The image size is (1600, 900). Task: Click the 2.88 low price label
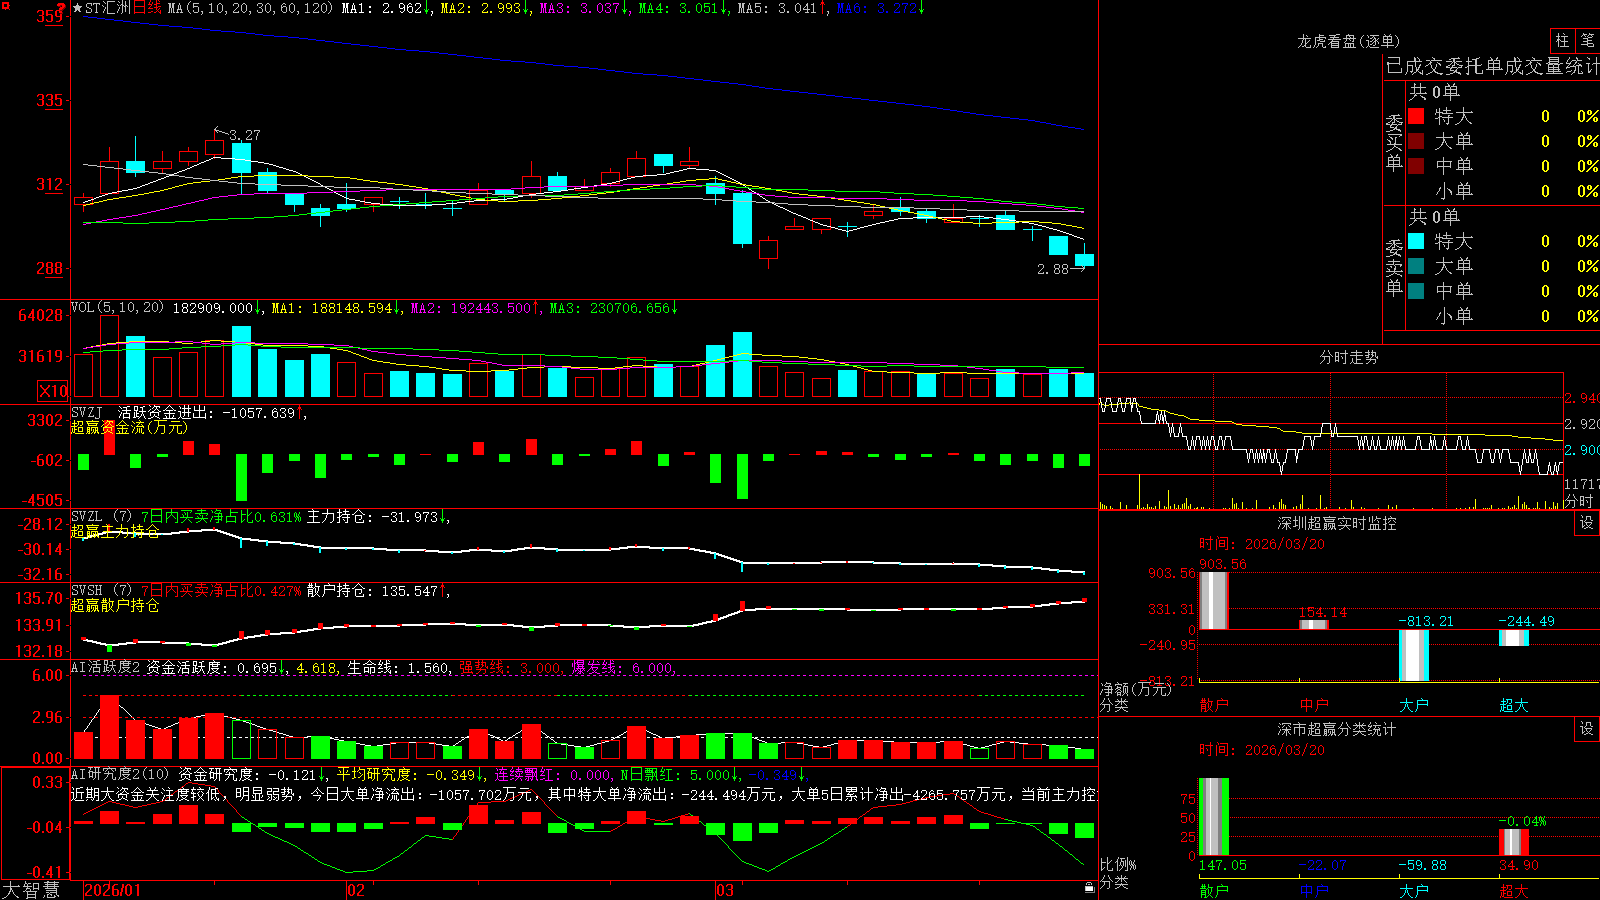[1053, 269]
